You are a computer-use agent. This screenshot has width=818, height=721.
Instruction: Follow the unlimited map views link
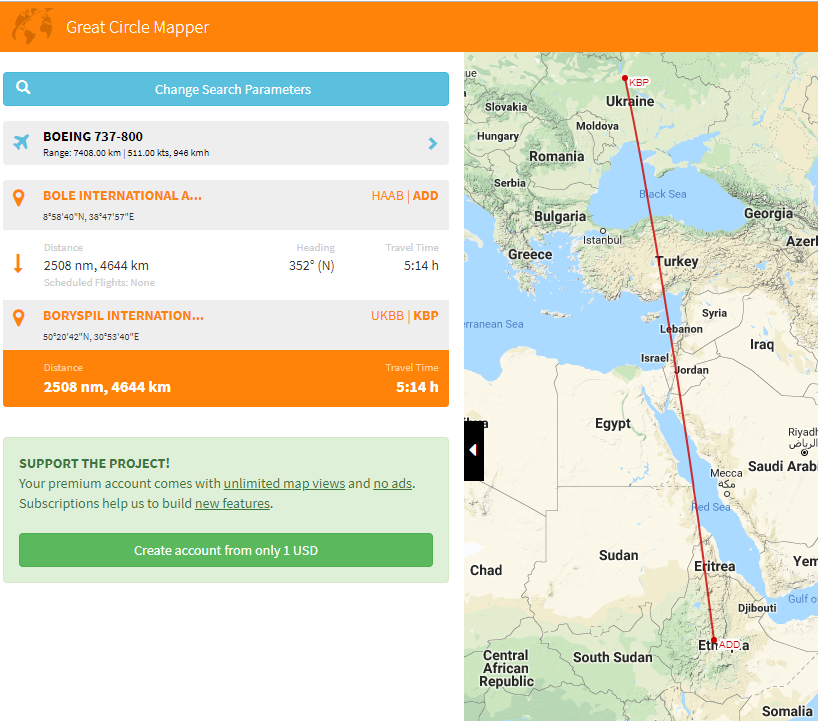point(284,484)
